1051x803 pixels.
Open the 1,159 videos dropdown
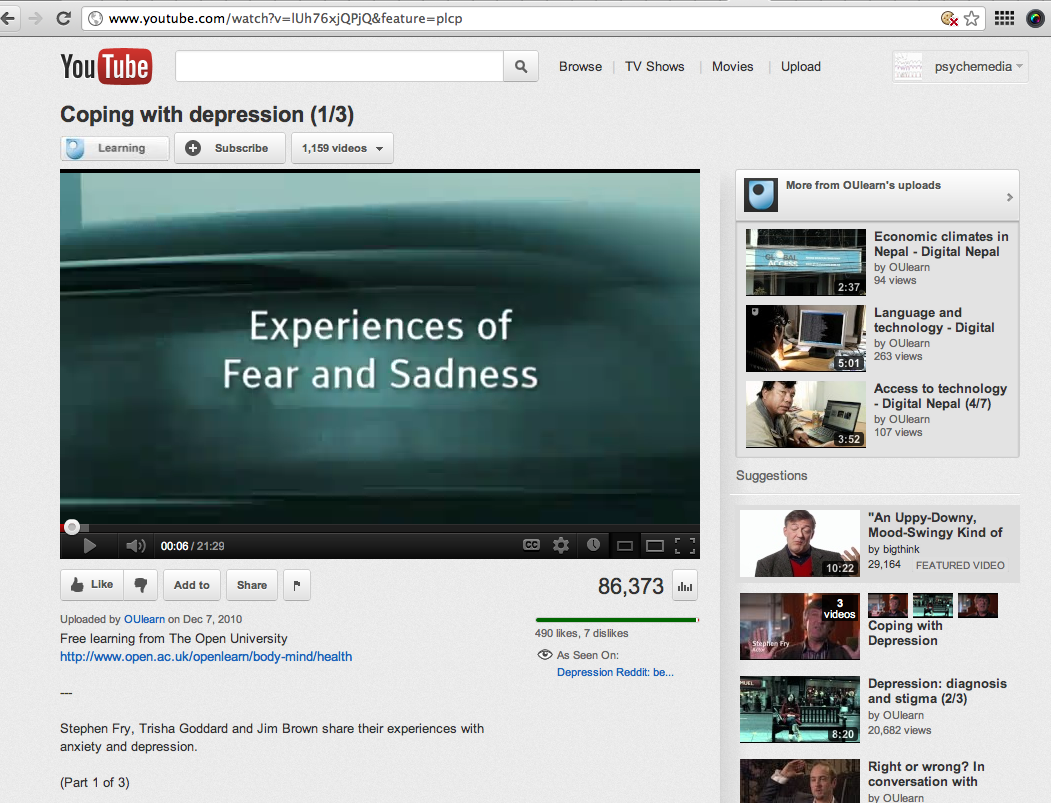click(342, 148)
